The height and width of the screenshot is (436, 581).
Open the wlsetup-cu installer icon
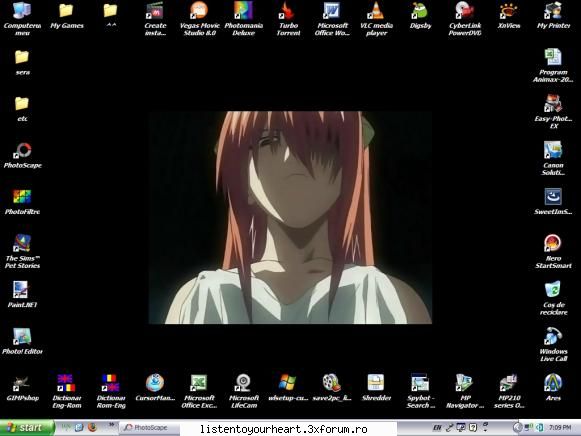(288, 388)
